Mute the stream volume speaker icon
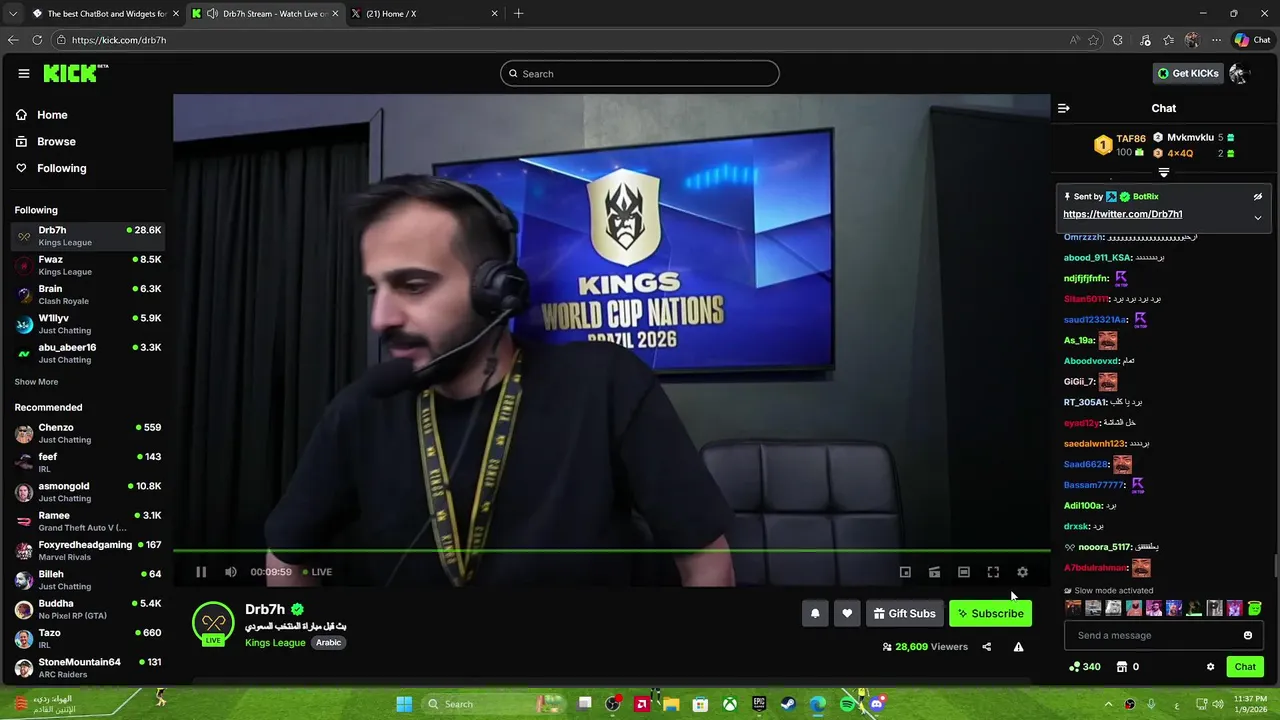Viewport: 1280px width, 720px height. click(x=231, y=572)
